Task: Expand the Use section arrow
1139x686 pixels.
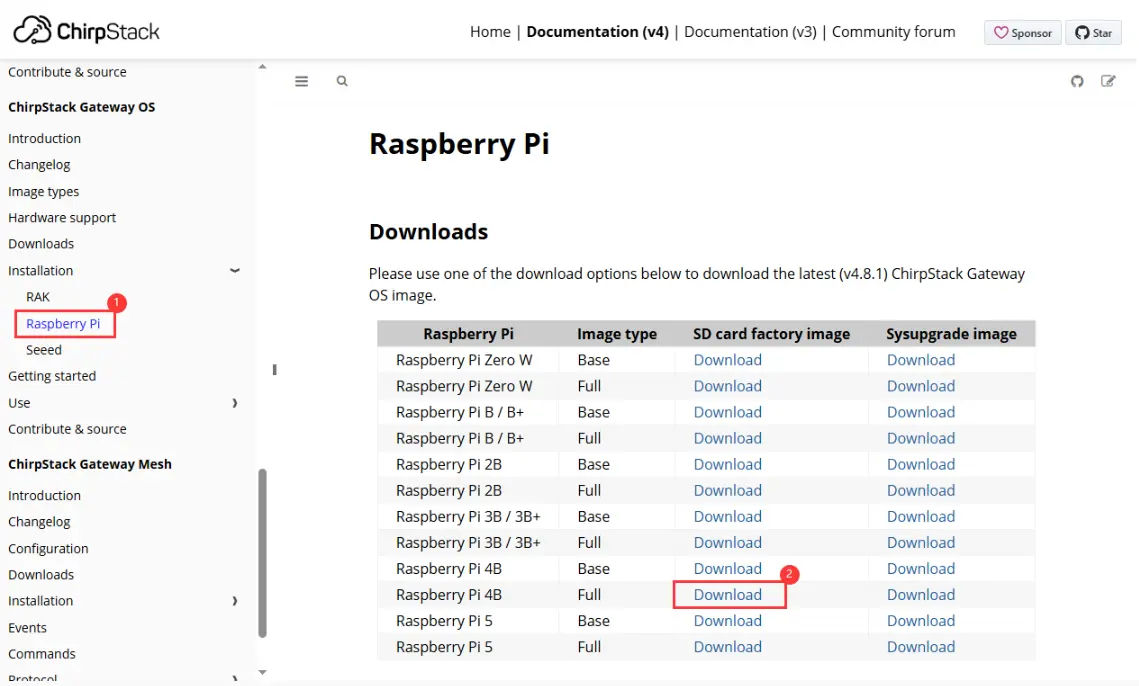Action: 235,403
